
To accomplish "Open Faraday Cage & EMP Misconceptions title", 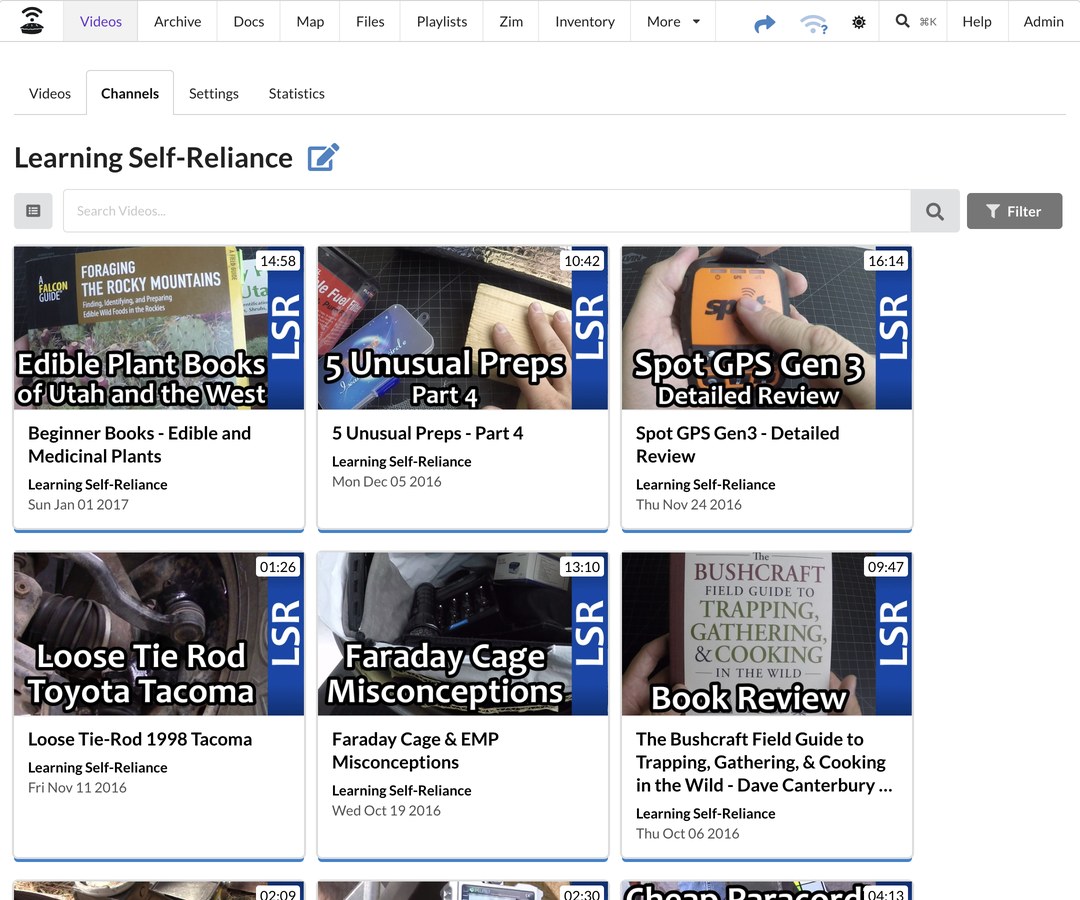I will [x=415, y=751].
